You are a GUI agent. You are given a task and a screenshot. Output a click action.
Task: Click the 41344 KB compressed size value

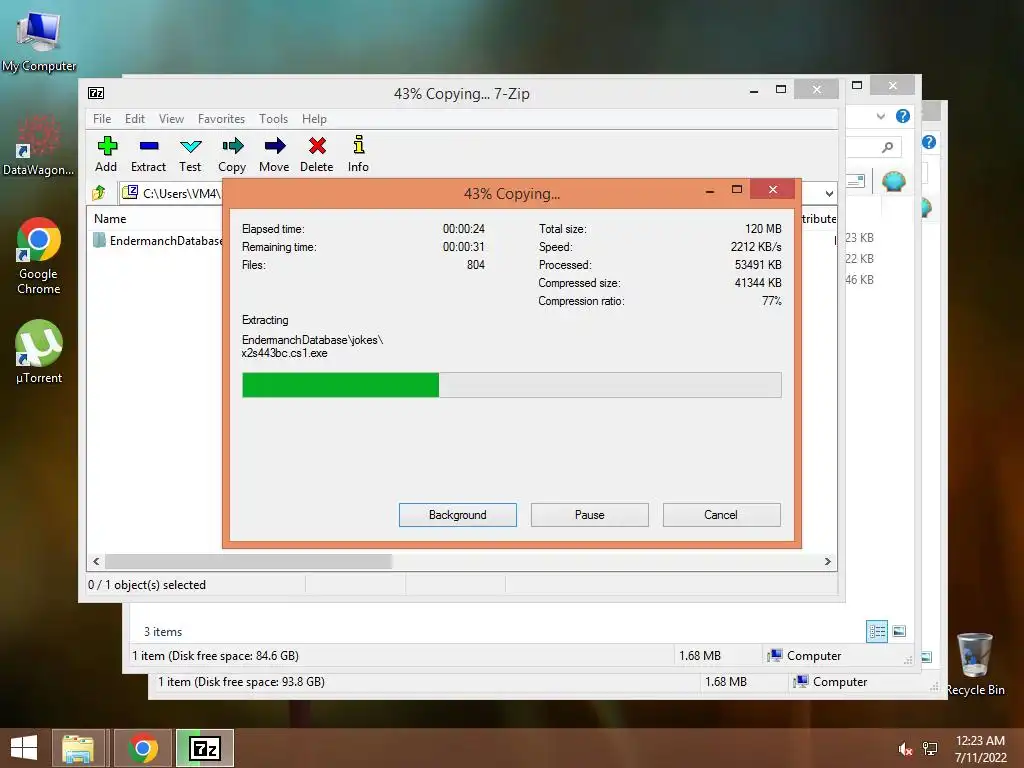click(x=758, y=283)
